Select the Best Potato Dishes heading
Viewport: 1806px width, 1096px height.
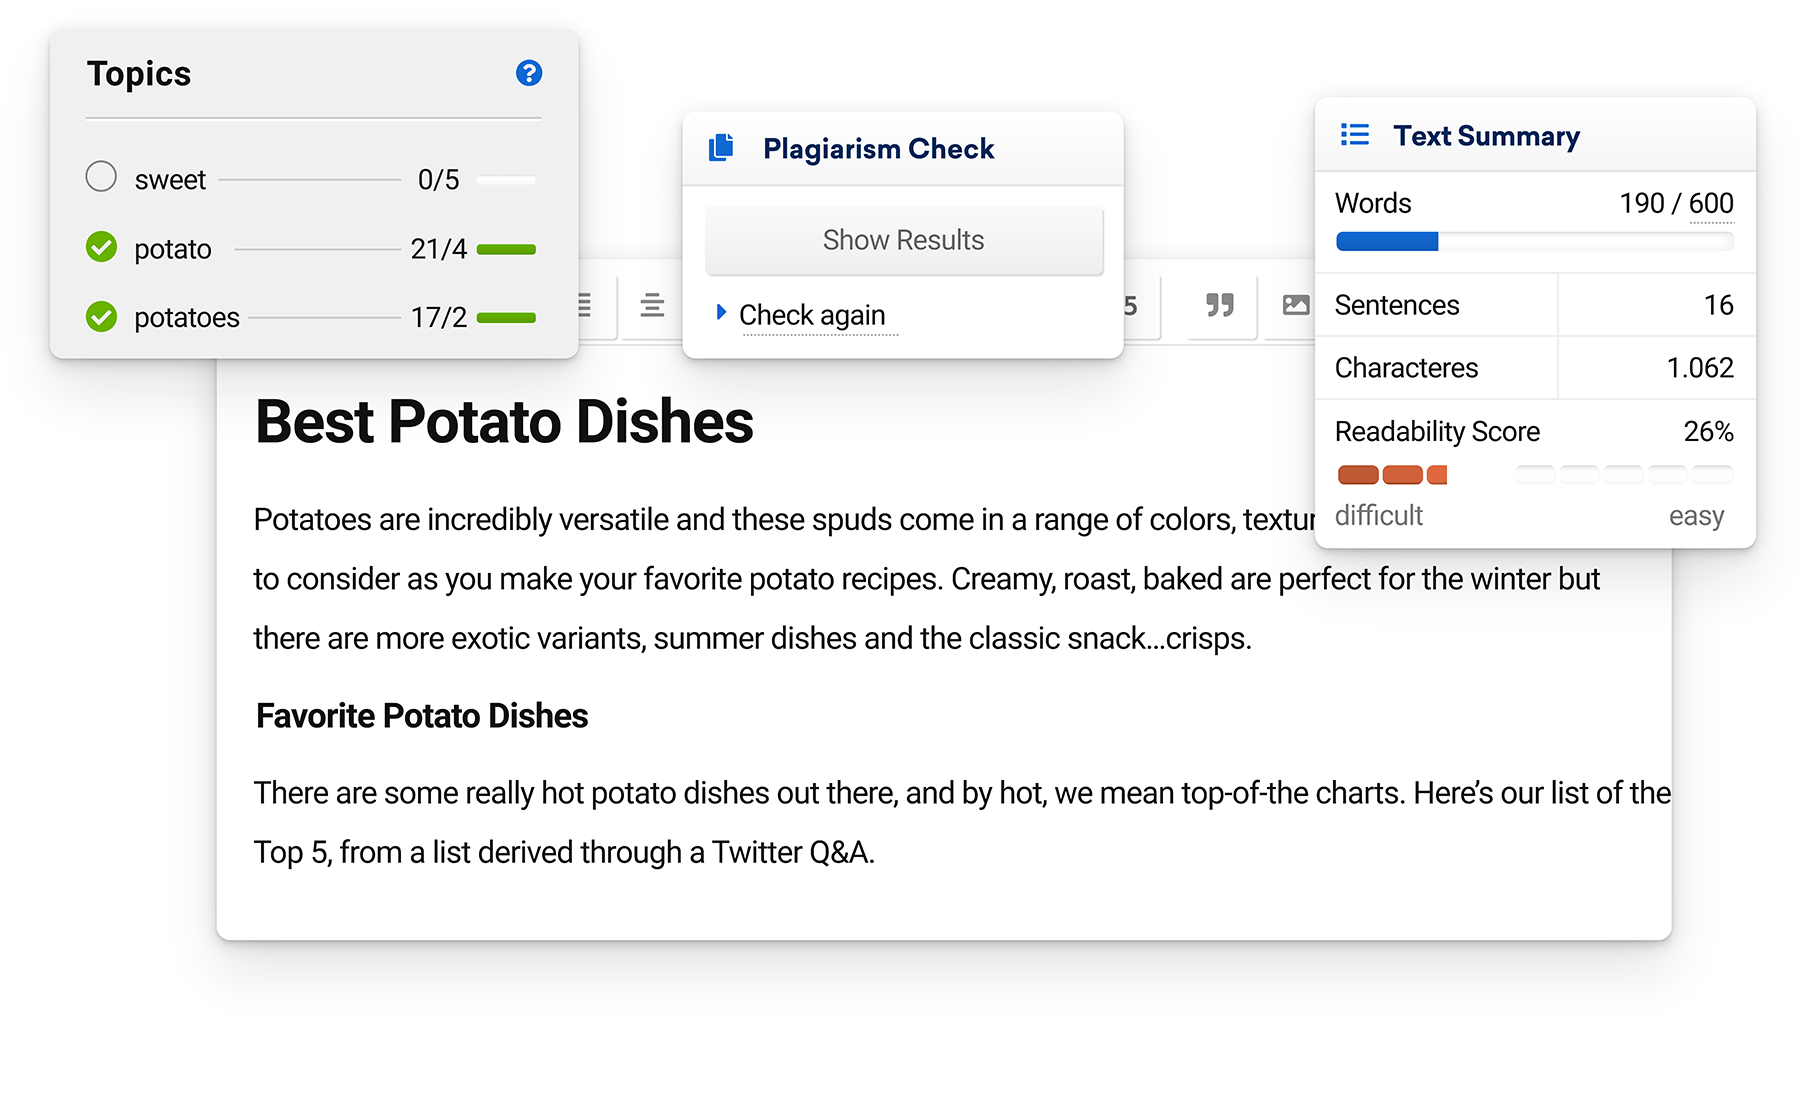[x=504, y=421]
